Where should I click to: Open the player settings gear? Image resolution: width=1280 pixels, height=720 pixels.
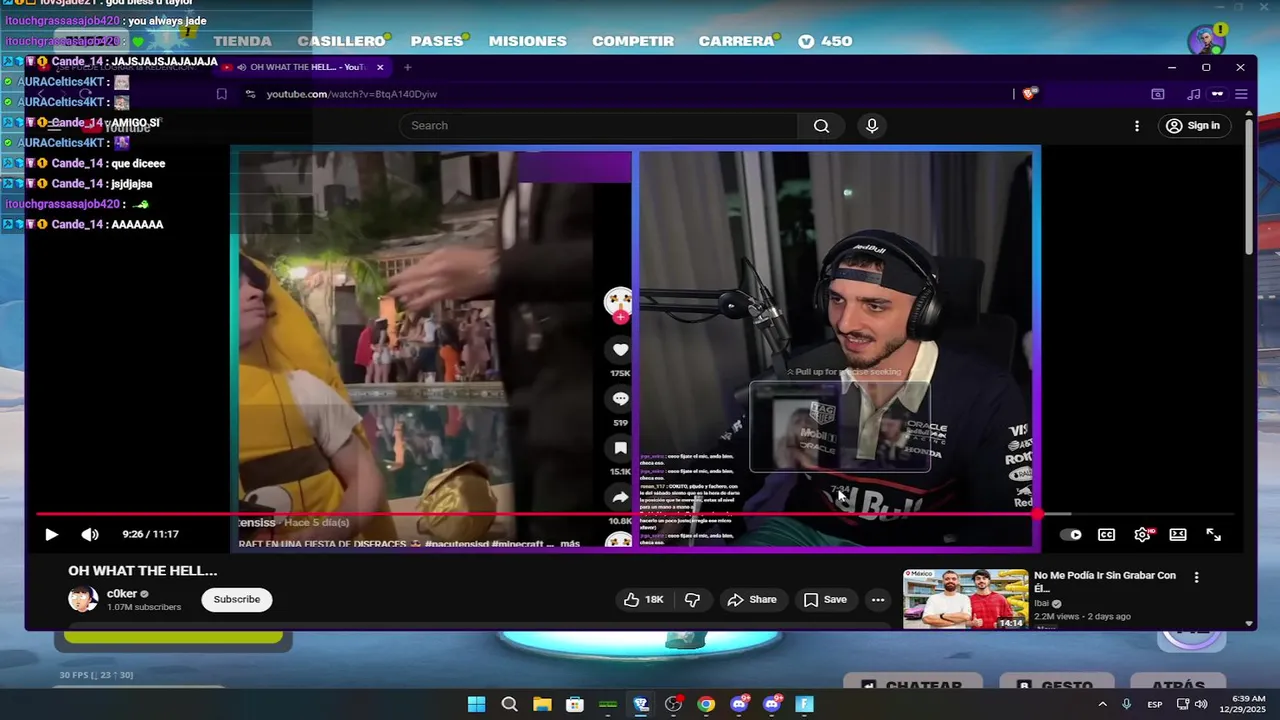coord(1142,535)
